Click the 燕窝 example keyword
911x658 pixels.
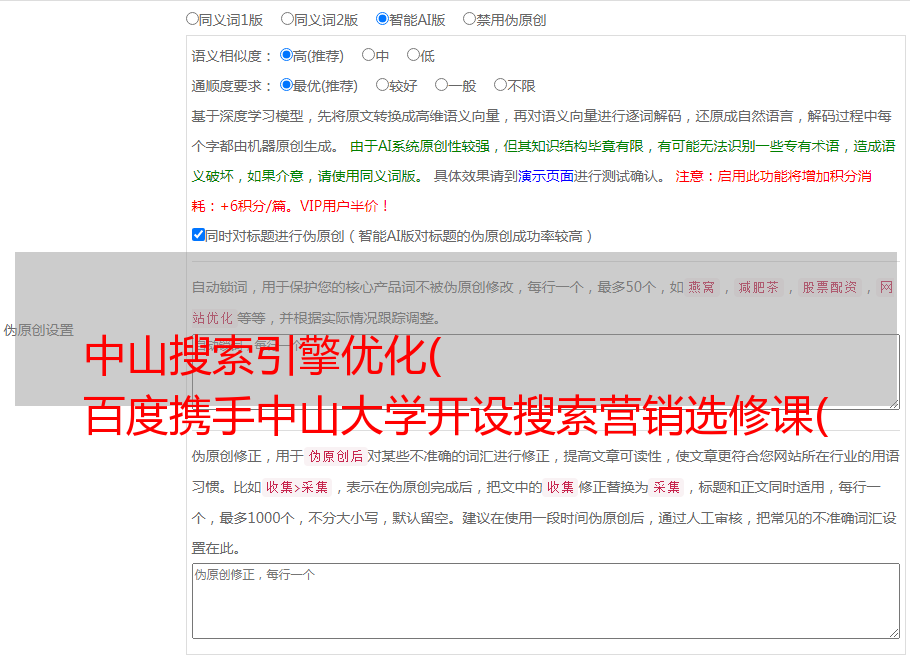point(702,287)
